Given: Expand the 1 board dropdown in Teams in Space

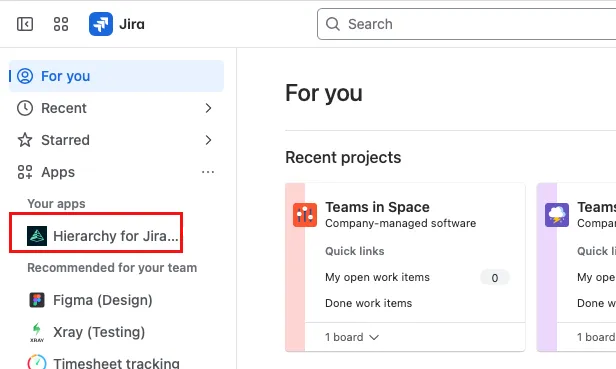Looking at the screenshot, I should pyautogui.click(x=352, y=337).
